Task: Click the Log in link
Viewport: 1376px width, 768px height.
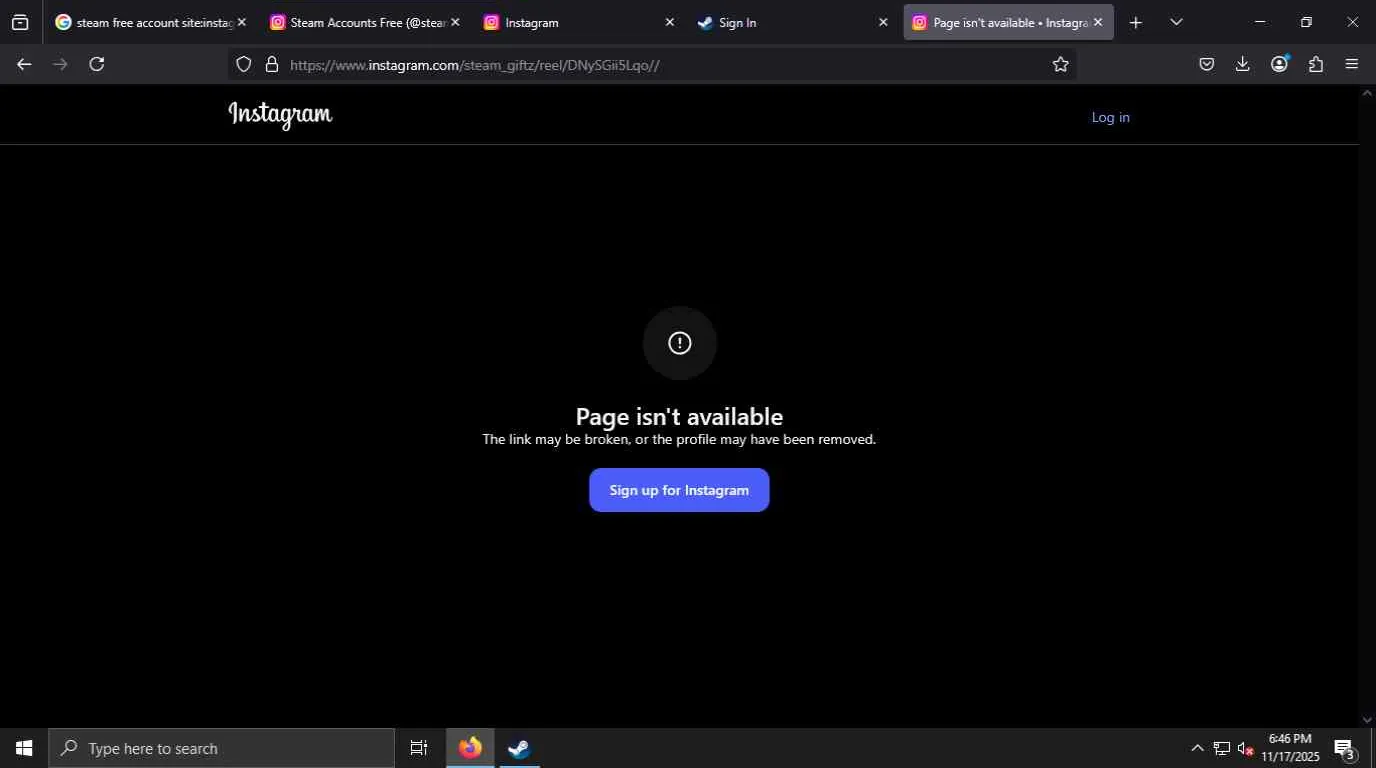Action: [1110, 117]
